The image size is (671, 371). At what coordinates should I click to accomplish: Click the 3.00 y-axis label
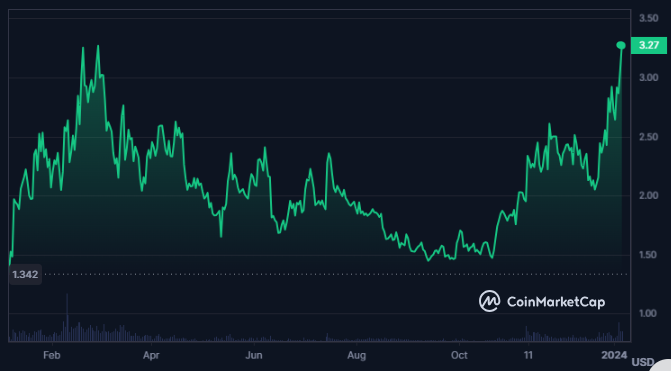pos(648,78)
